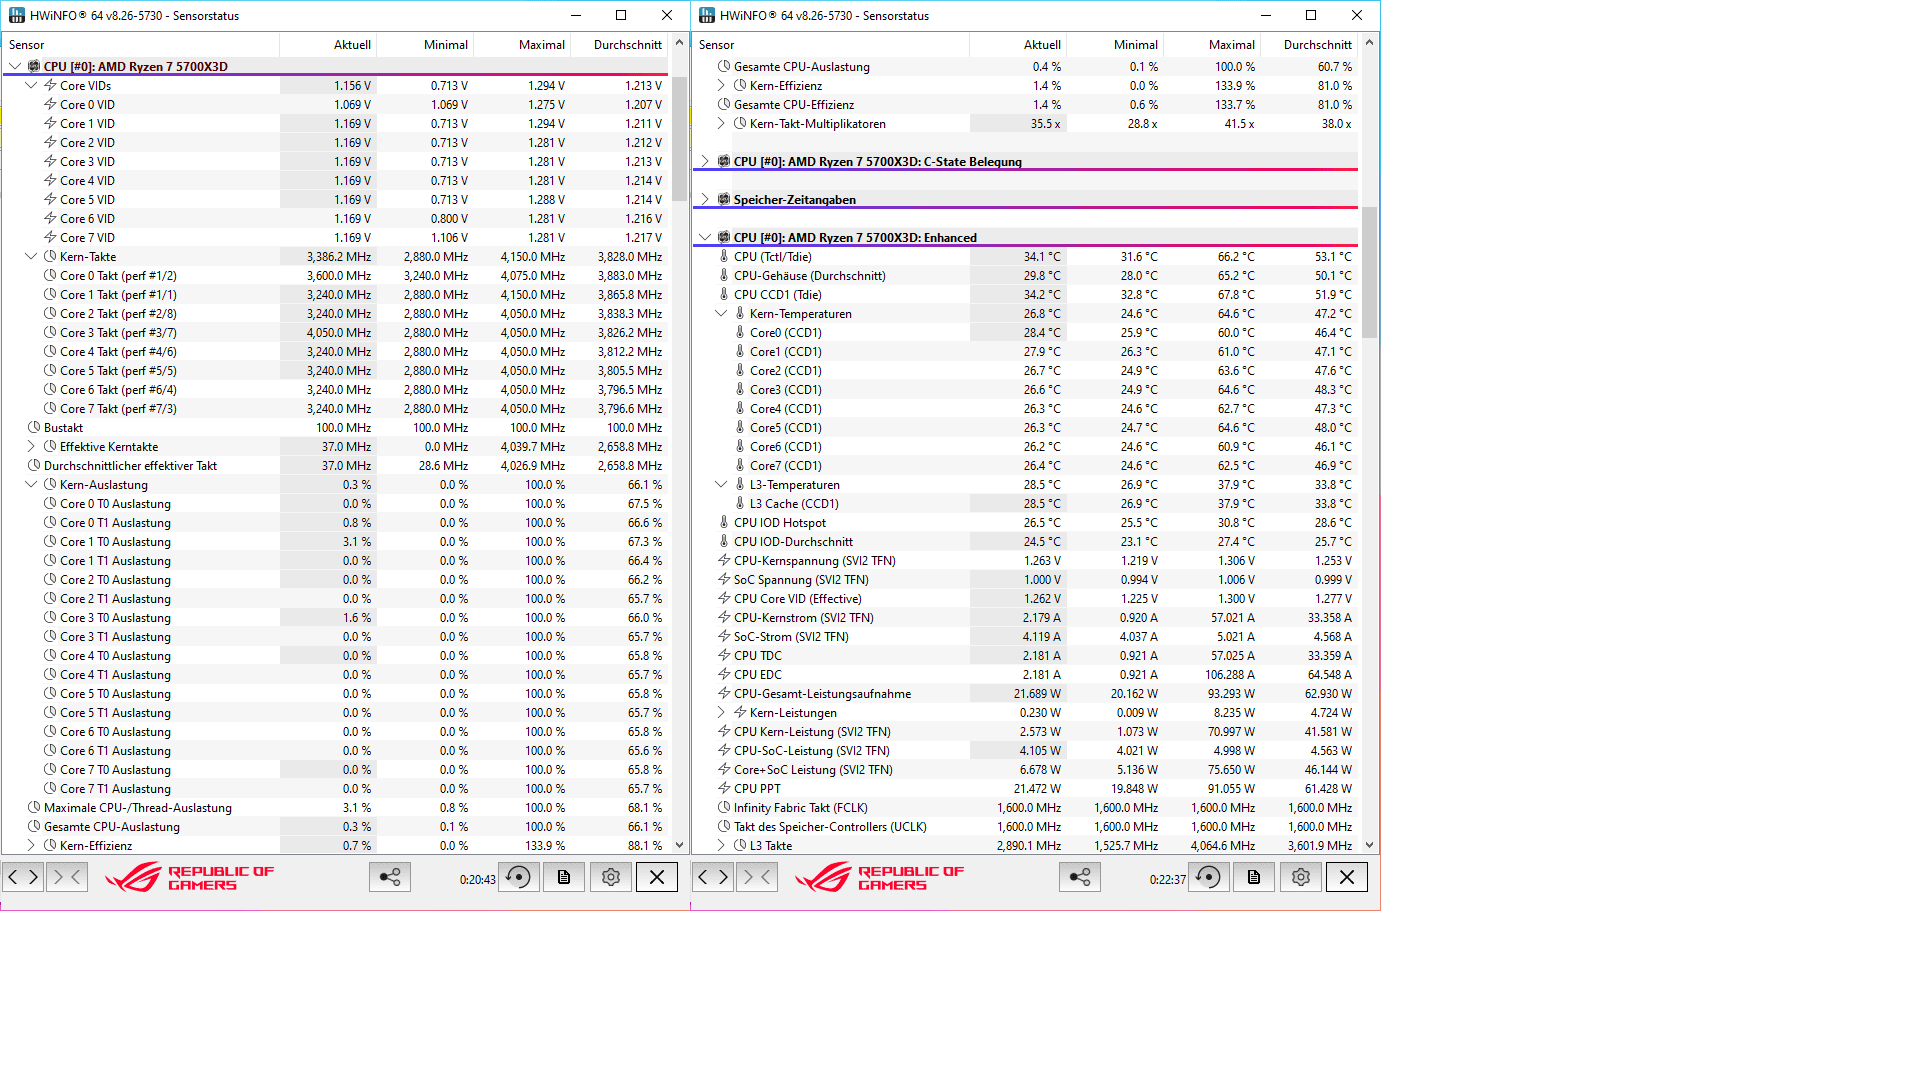Collapse the Core VIDs tree node
This screenshot has width=1920, height=1080.
(31, 86)
